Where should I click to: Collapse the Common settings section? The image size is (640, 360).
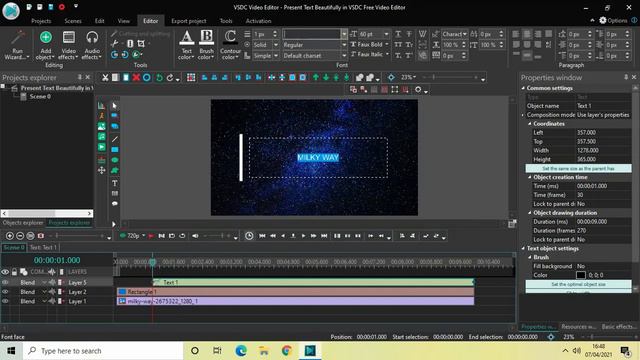pyautogui.click(x=523, y=88)
